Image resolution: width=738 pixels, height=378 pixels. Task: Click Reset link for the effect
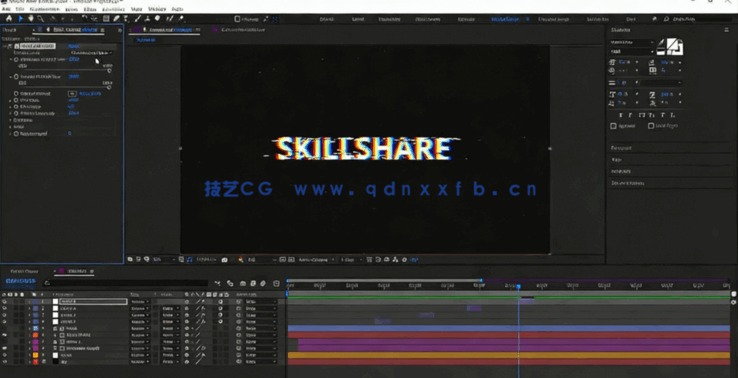coord(74,46)
